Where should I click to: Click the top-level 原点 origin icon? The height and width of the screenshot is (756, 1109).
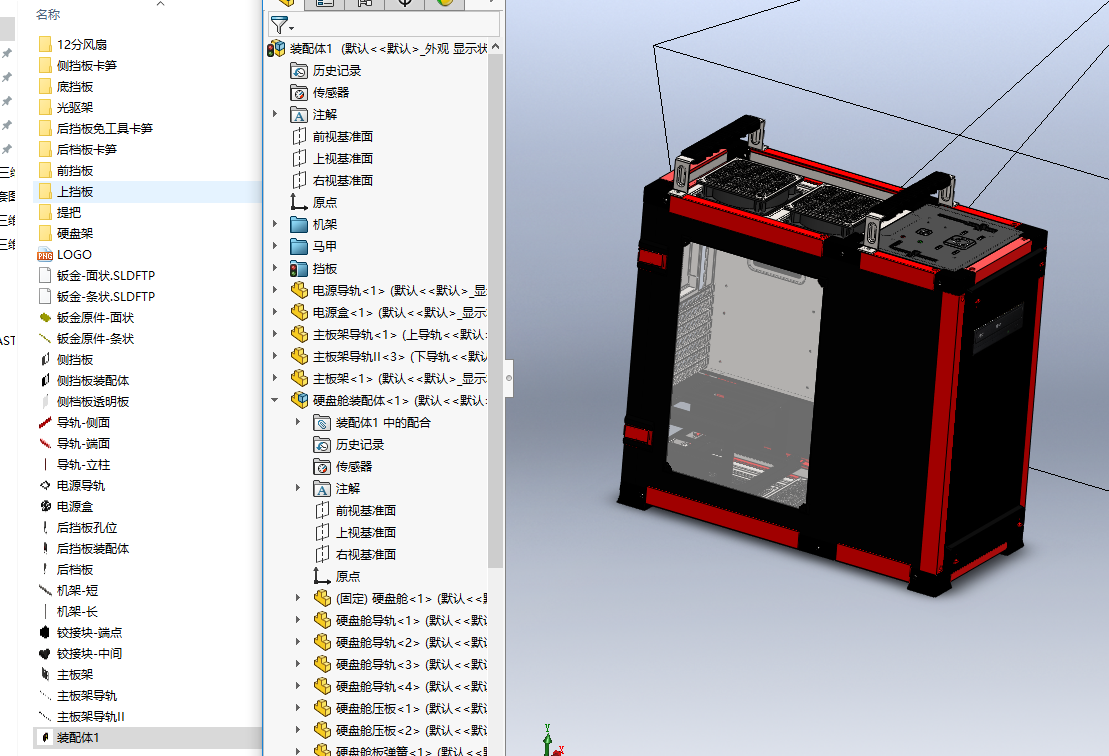coord(299,202)
